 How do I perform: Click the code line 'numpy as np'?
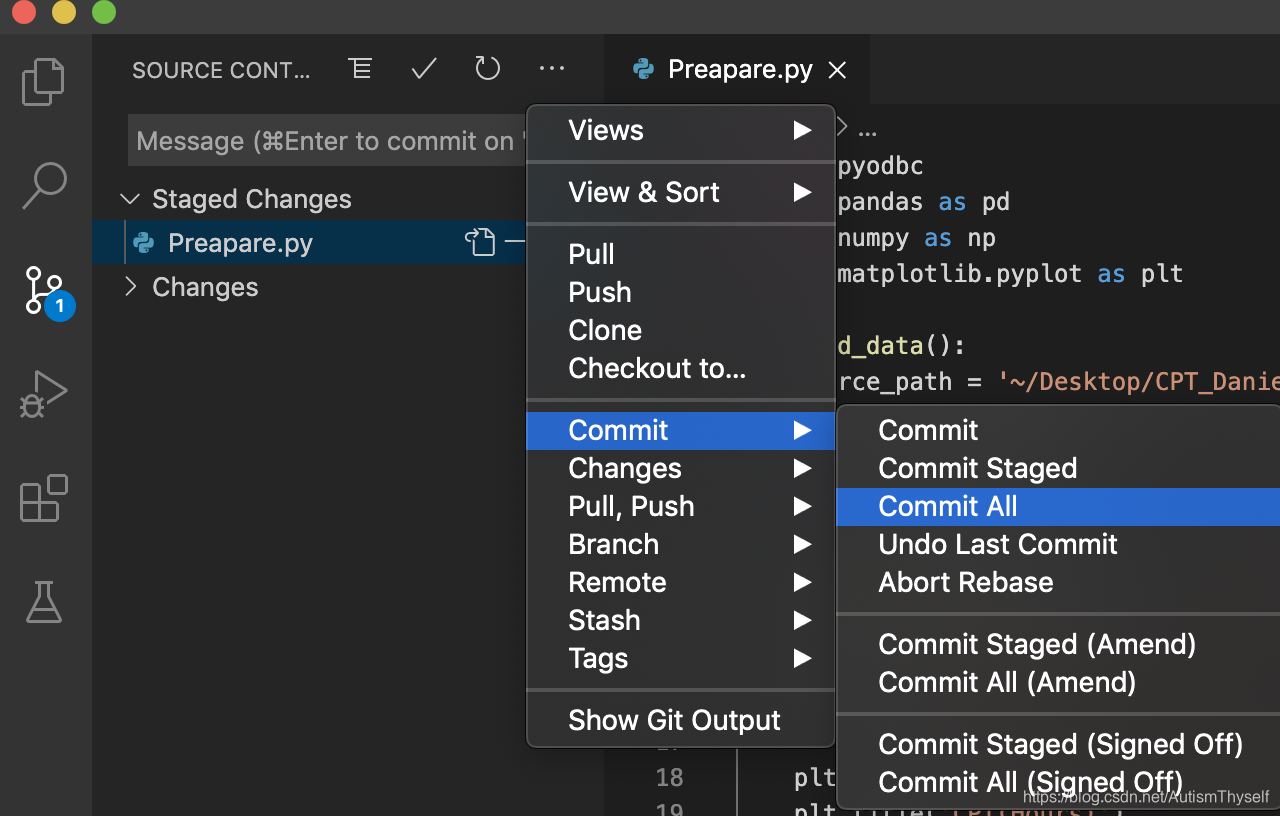point(916,238)
